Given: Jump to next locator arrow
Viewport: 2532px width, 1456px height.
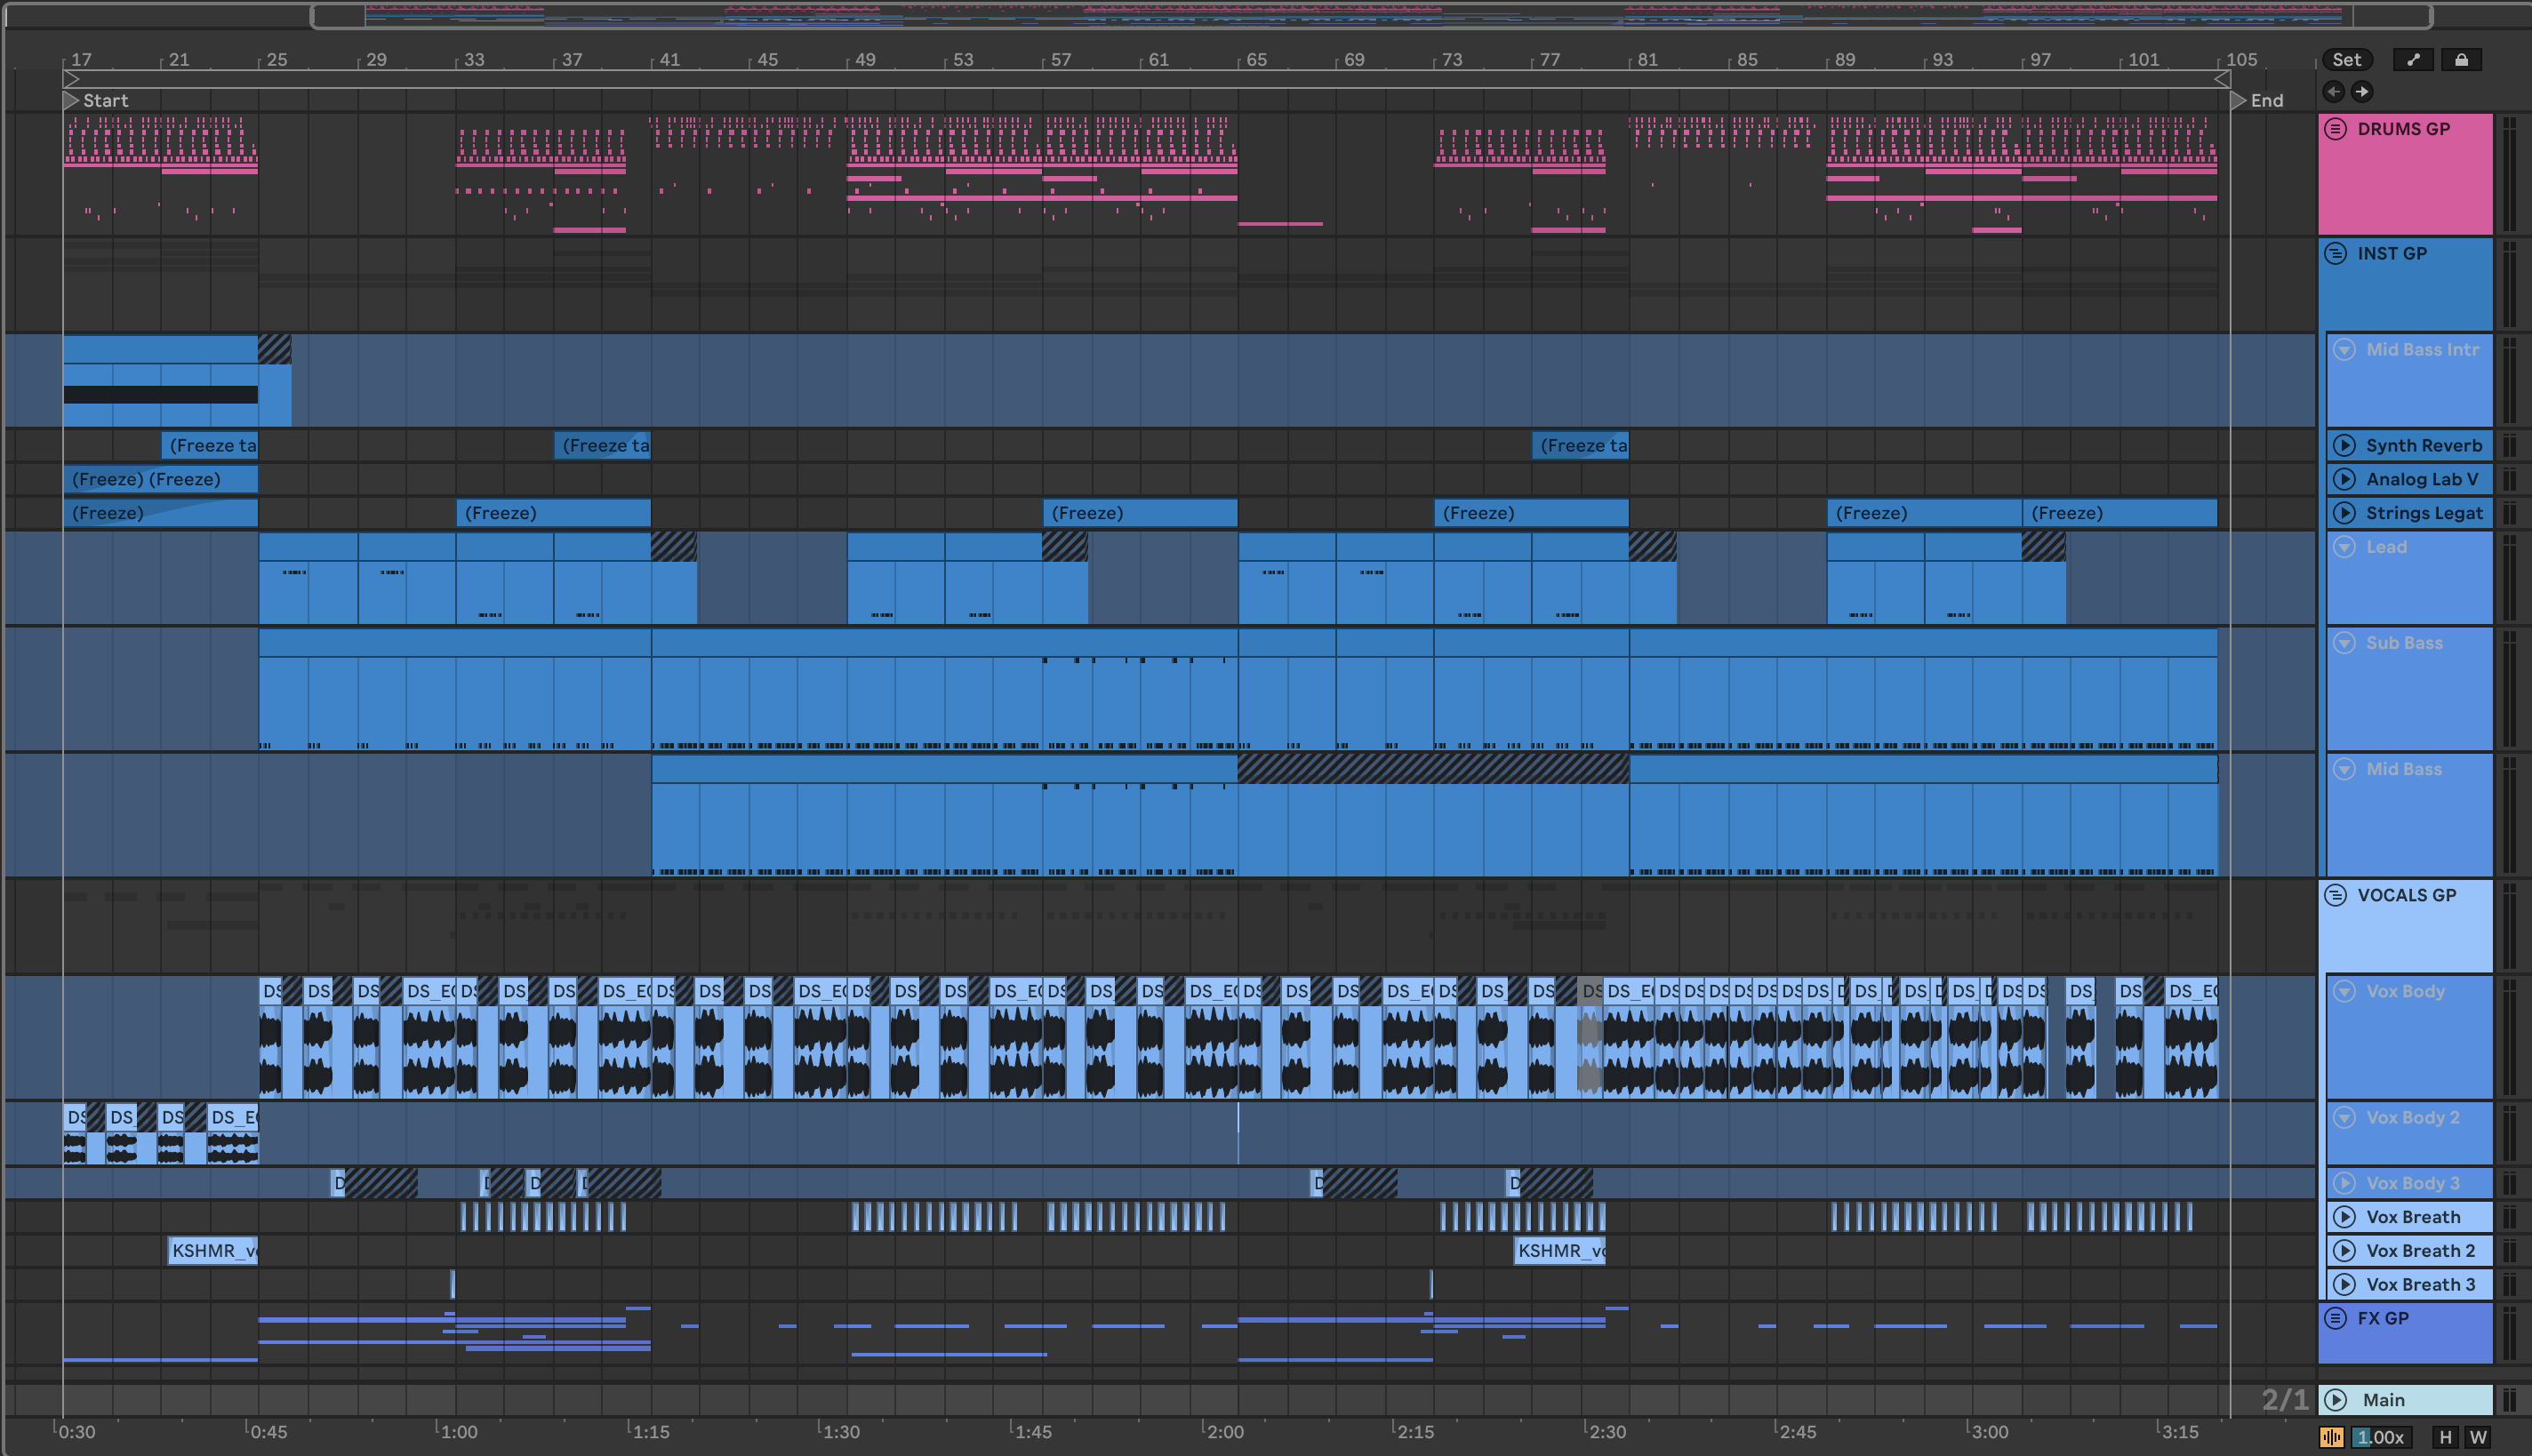Looking at the screenshot, I should tap(2362, 92).
